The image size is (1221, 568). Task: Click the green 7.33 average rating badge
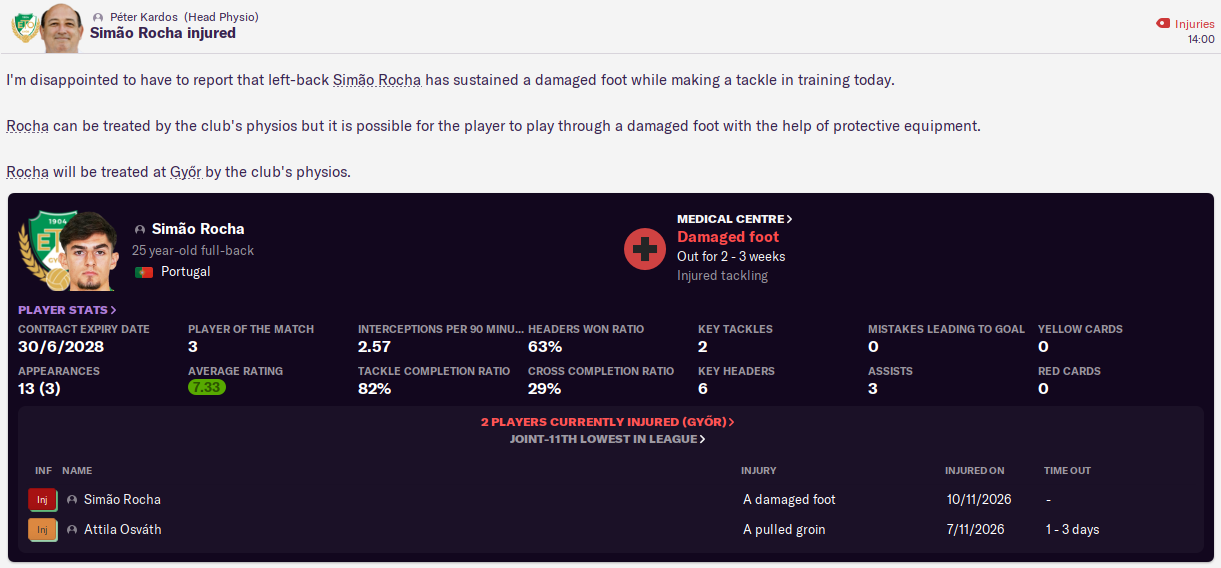pyautogui.click(x=207, y=388)
